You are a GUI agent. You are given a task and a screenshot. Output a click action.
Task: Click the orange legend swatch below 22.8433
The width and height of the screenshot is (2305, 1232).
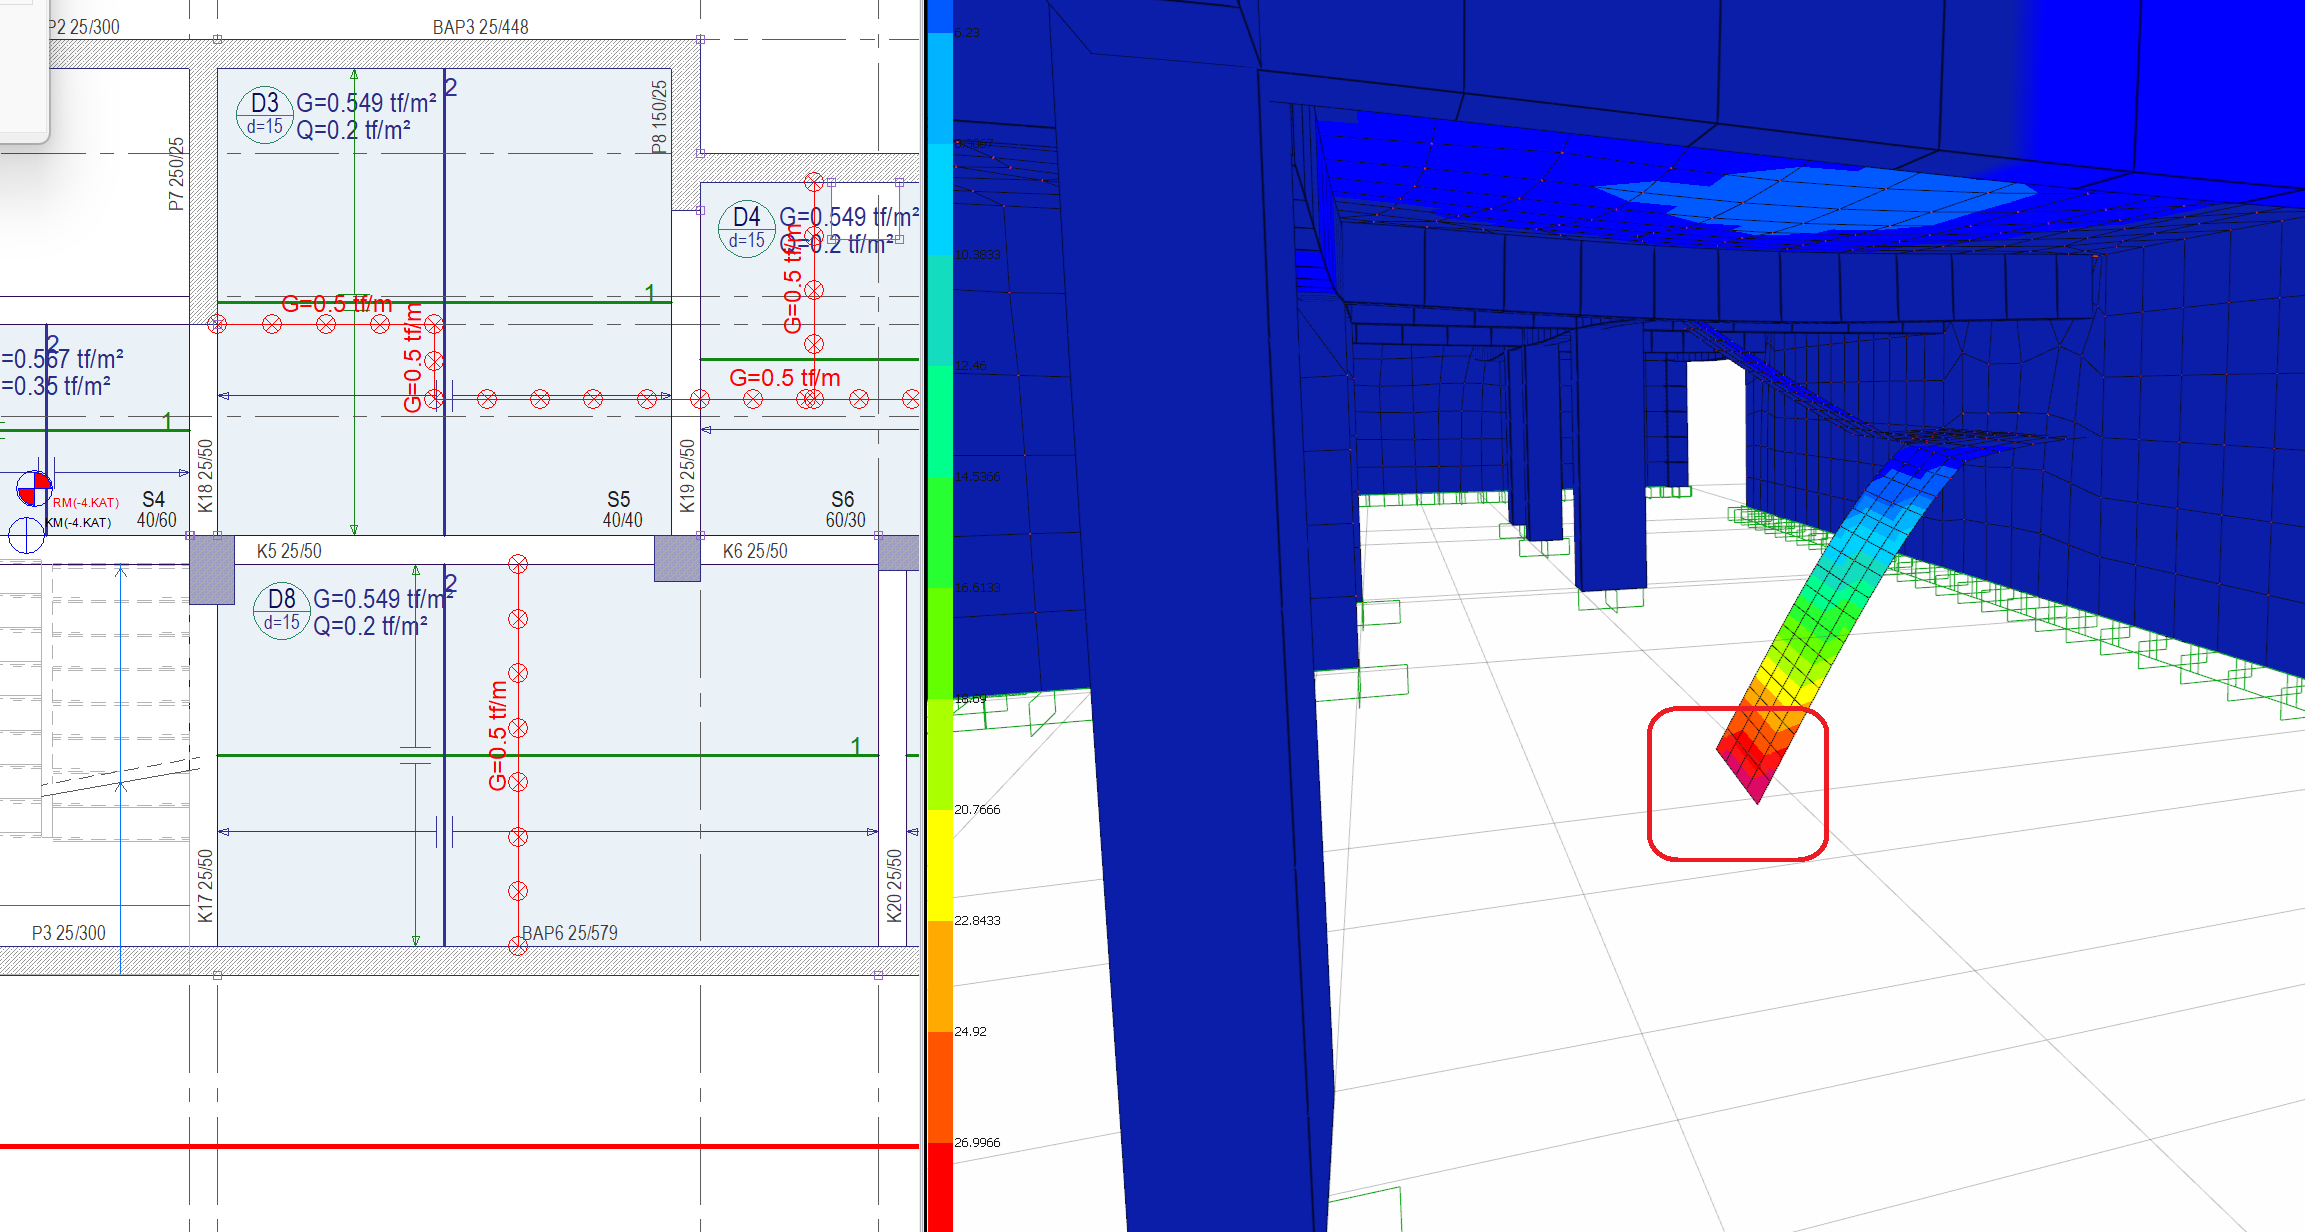tap(939, 976)
